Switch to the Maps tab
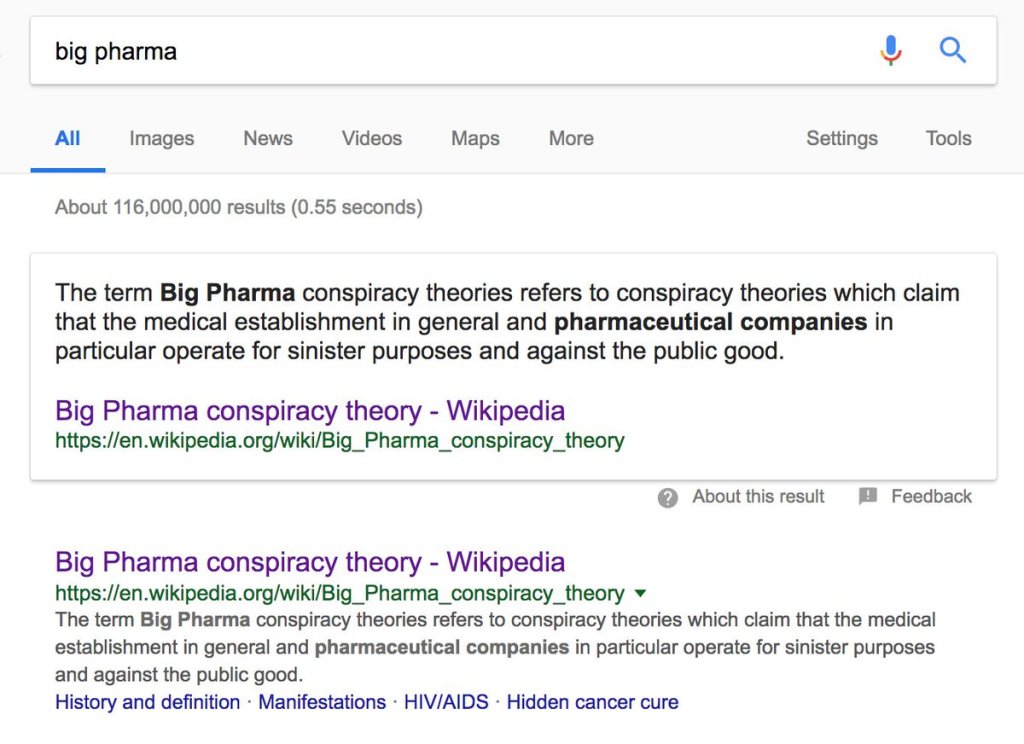The height and width of the screenshot is (744, 1024). click(475, 139)
